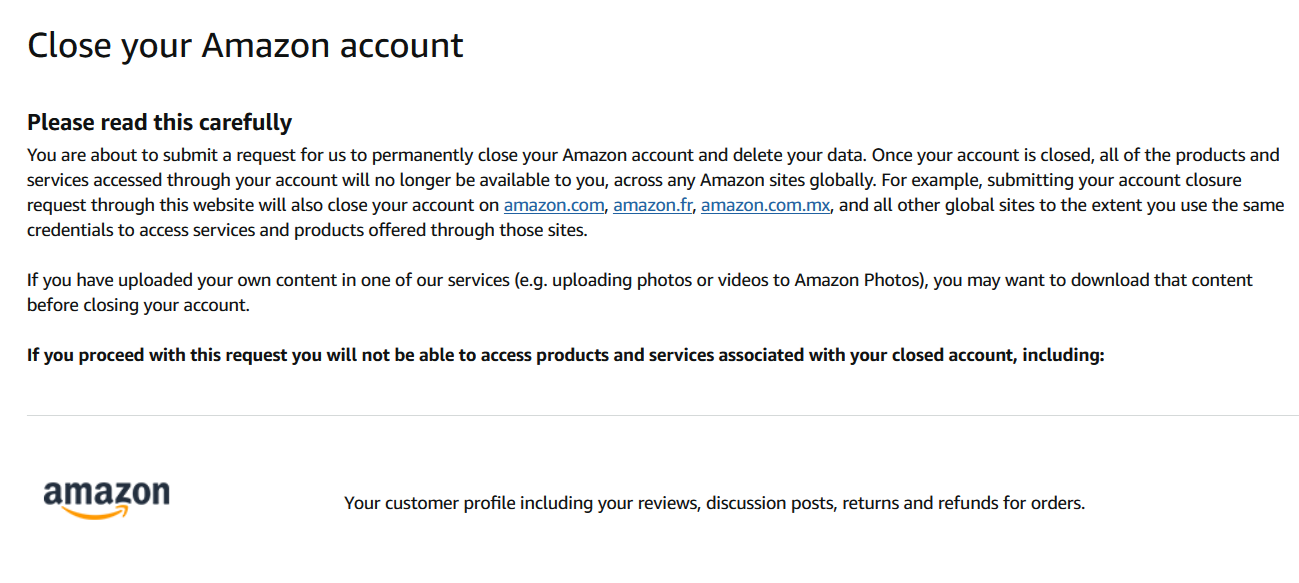Click the orange smile arrow under Amazon logo
This screenshot has height=583, width=1299.
click(x=106, y=513)
